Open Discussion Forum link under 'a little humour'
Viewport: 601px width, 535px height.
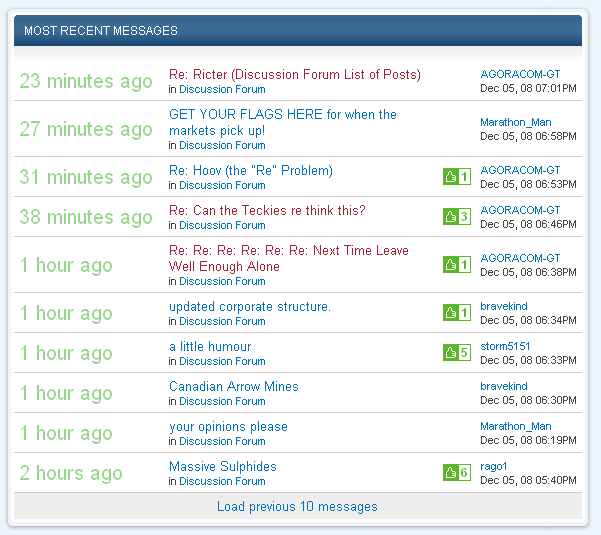coord(222,361)
